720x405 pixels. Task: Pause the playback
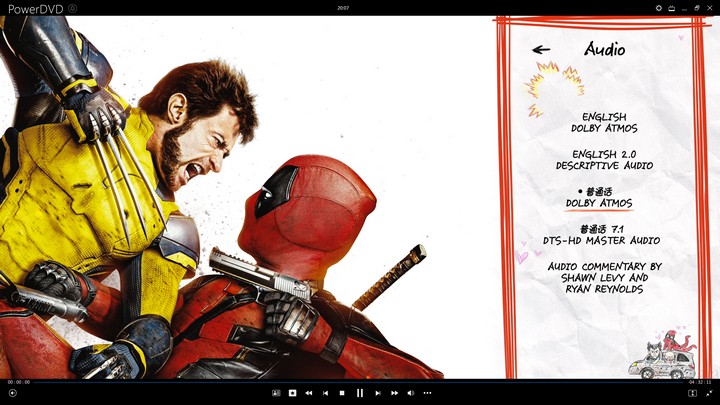pyautogui.click(x=360, y=393)
